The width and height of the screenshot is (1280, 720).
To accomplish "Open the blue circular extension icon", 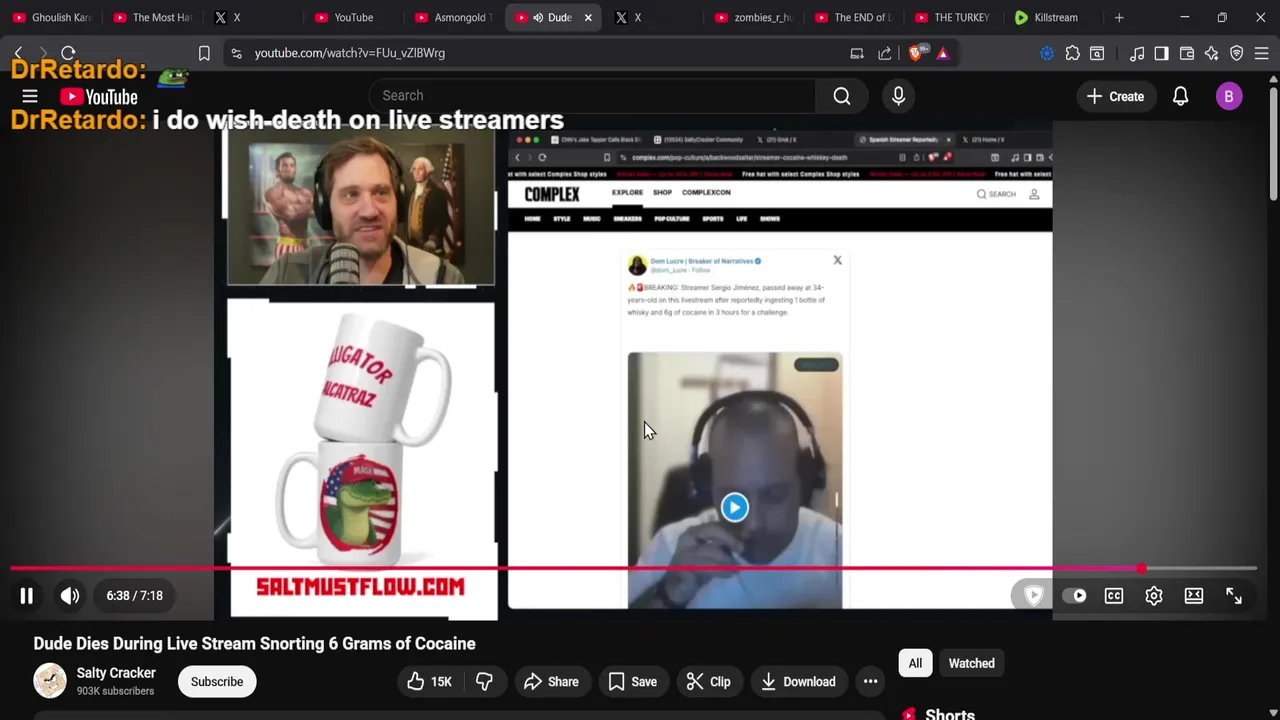I will point(1046,53).
